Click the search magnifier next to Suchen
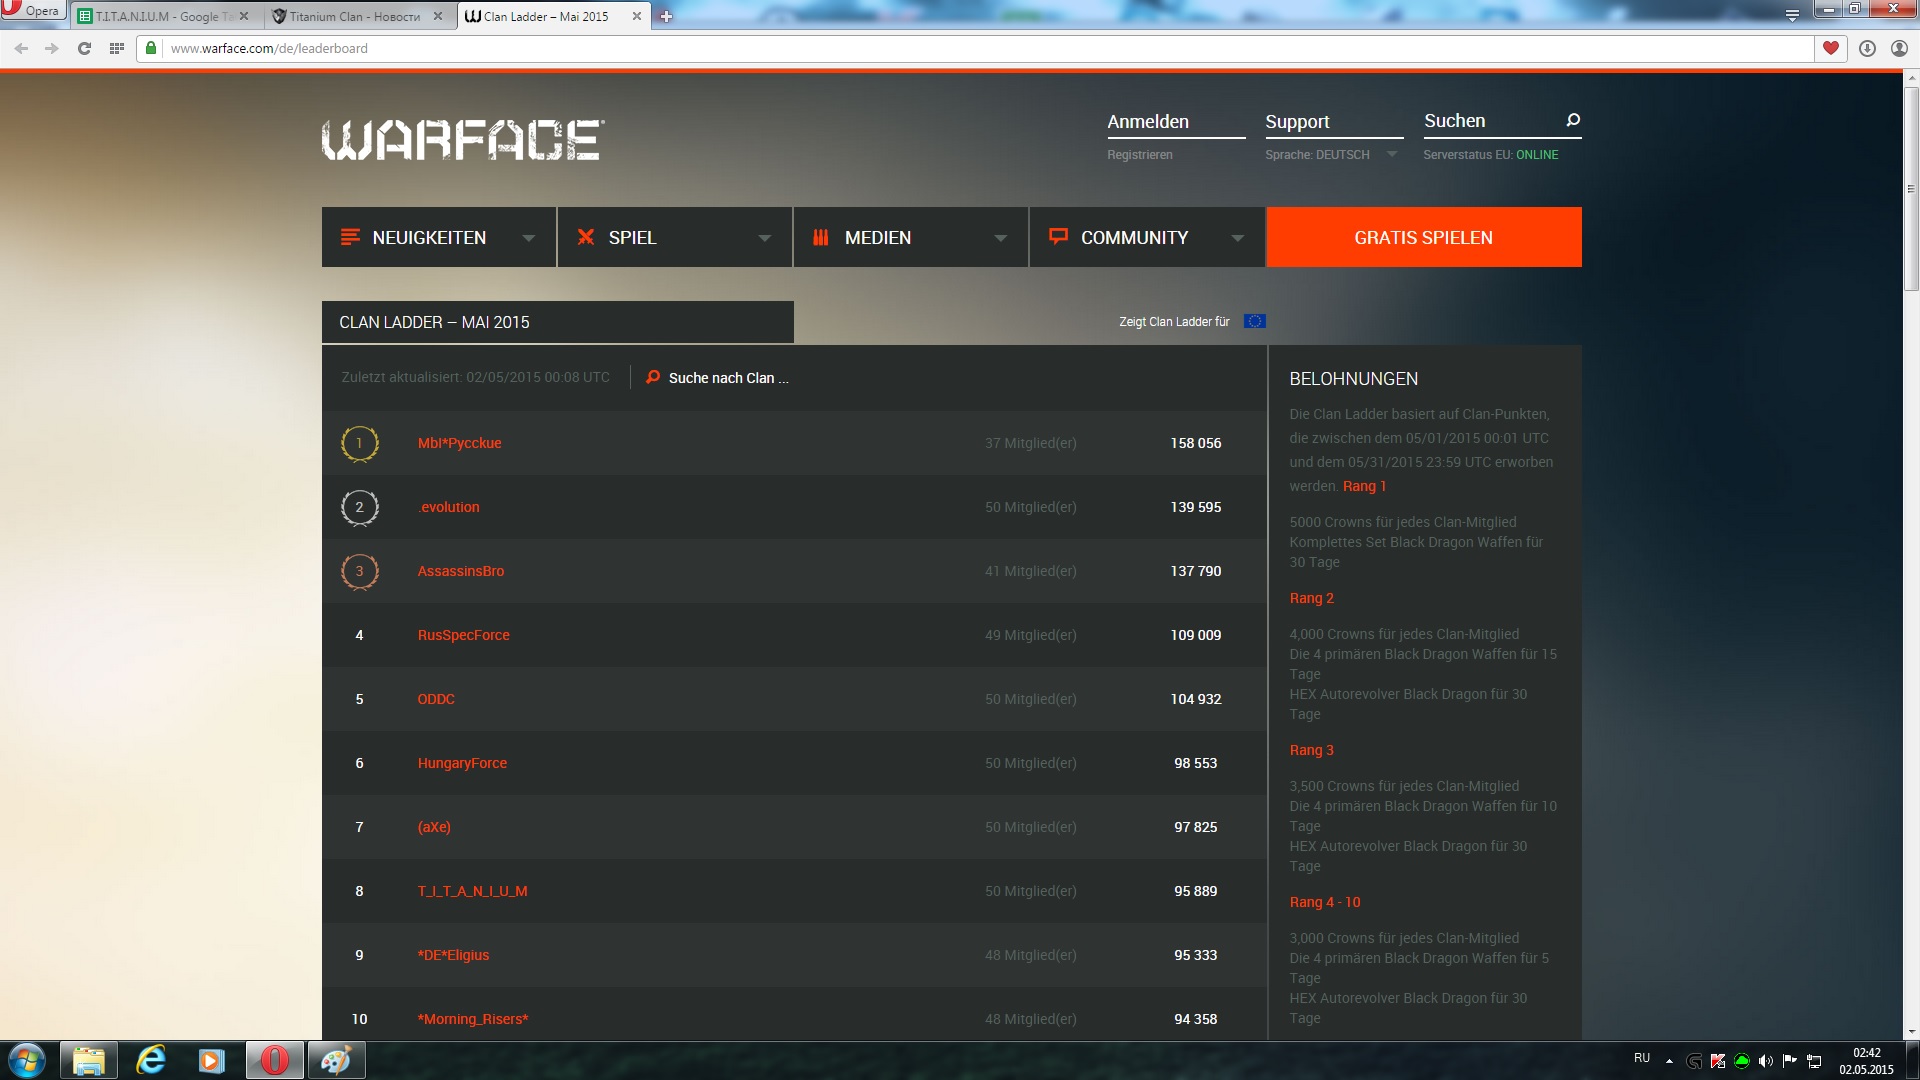Screen dimensions: 1920x1080 point(1572,121)
